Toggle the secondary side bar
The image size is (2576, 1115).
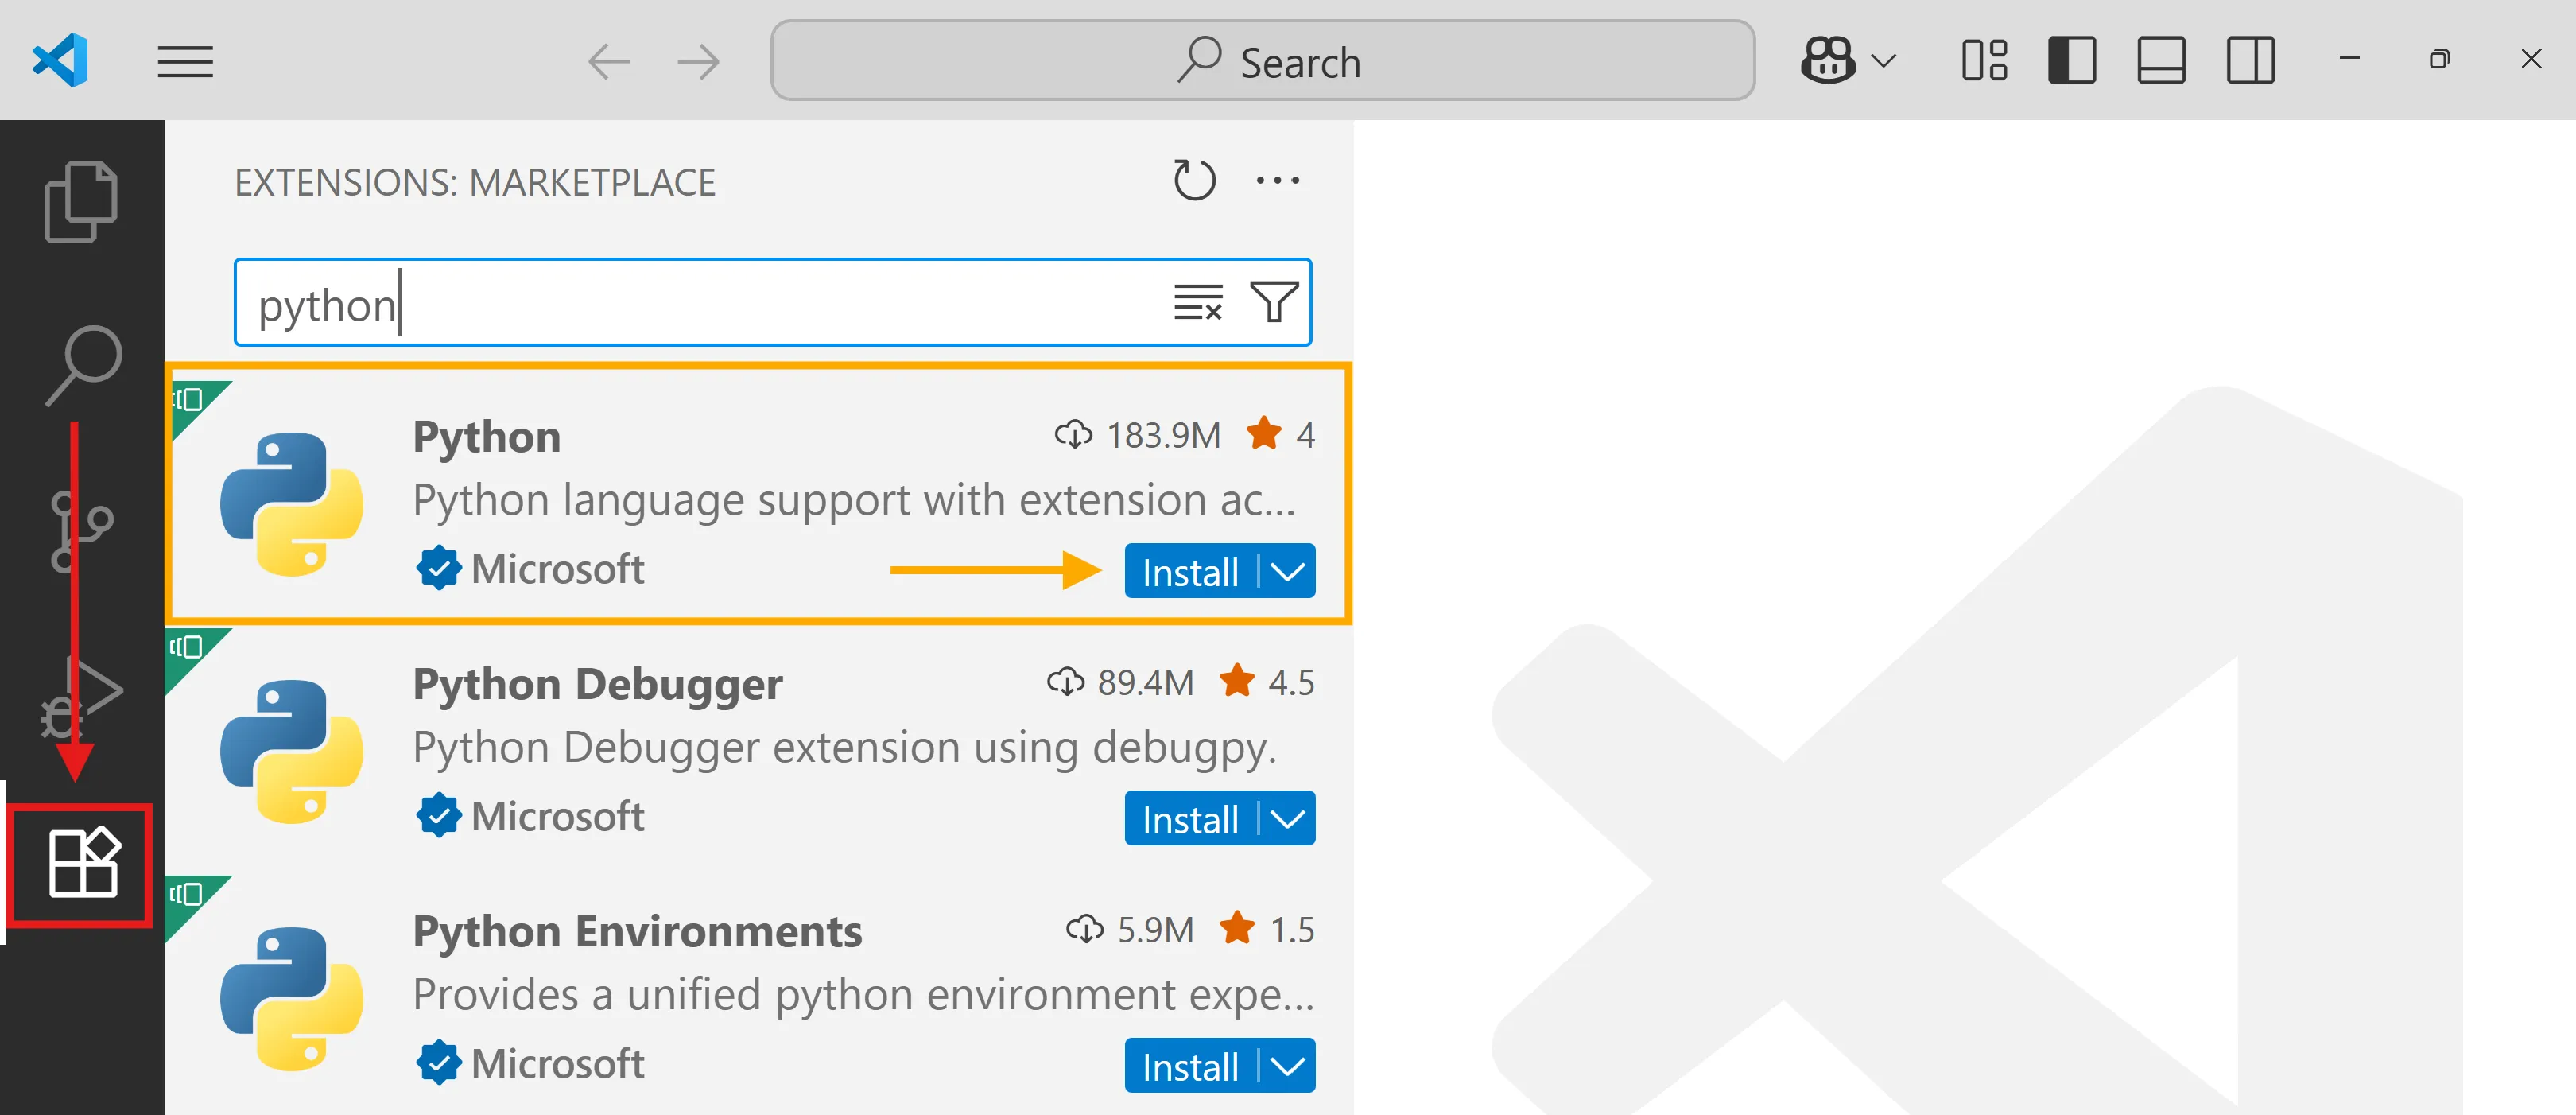point(2250,61)
